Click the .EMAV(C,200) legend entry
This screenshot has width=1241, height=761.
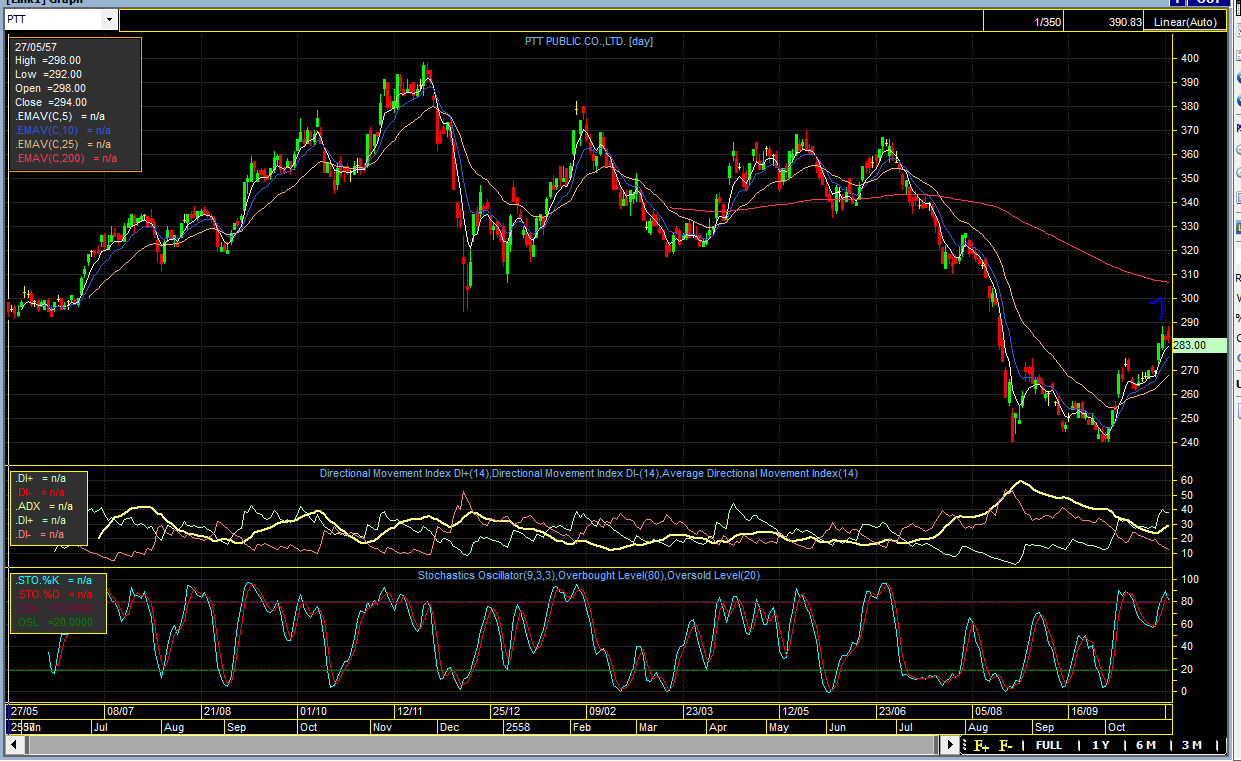tap(66, 158)
